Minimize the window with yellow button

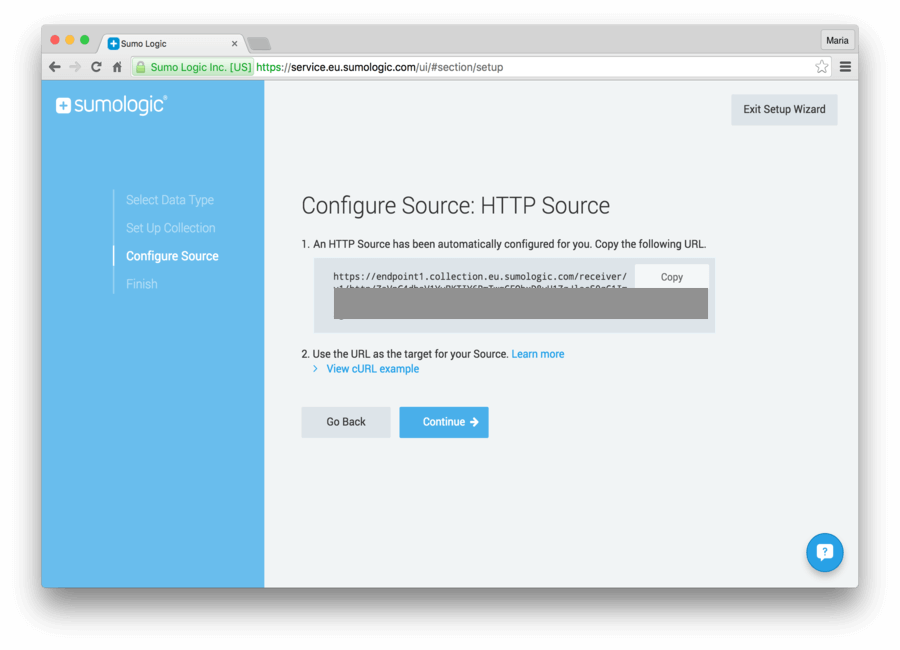[70, 40]
